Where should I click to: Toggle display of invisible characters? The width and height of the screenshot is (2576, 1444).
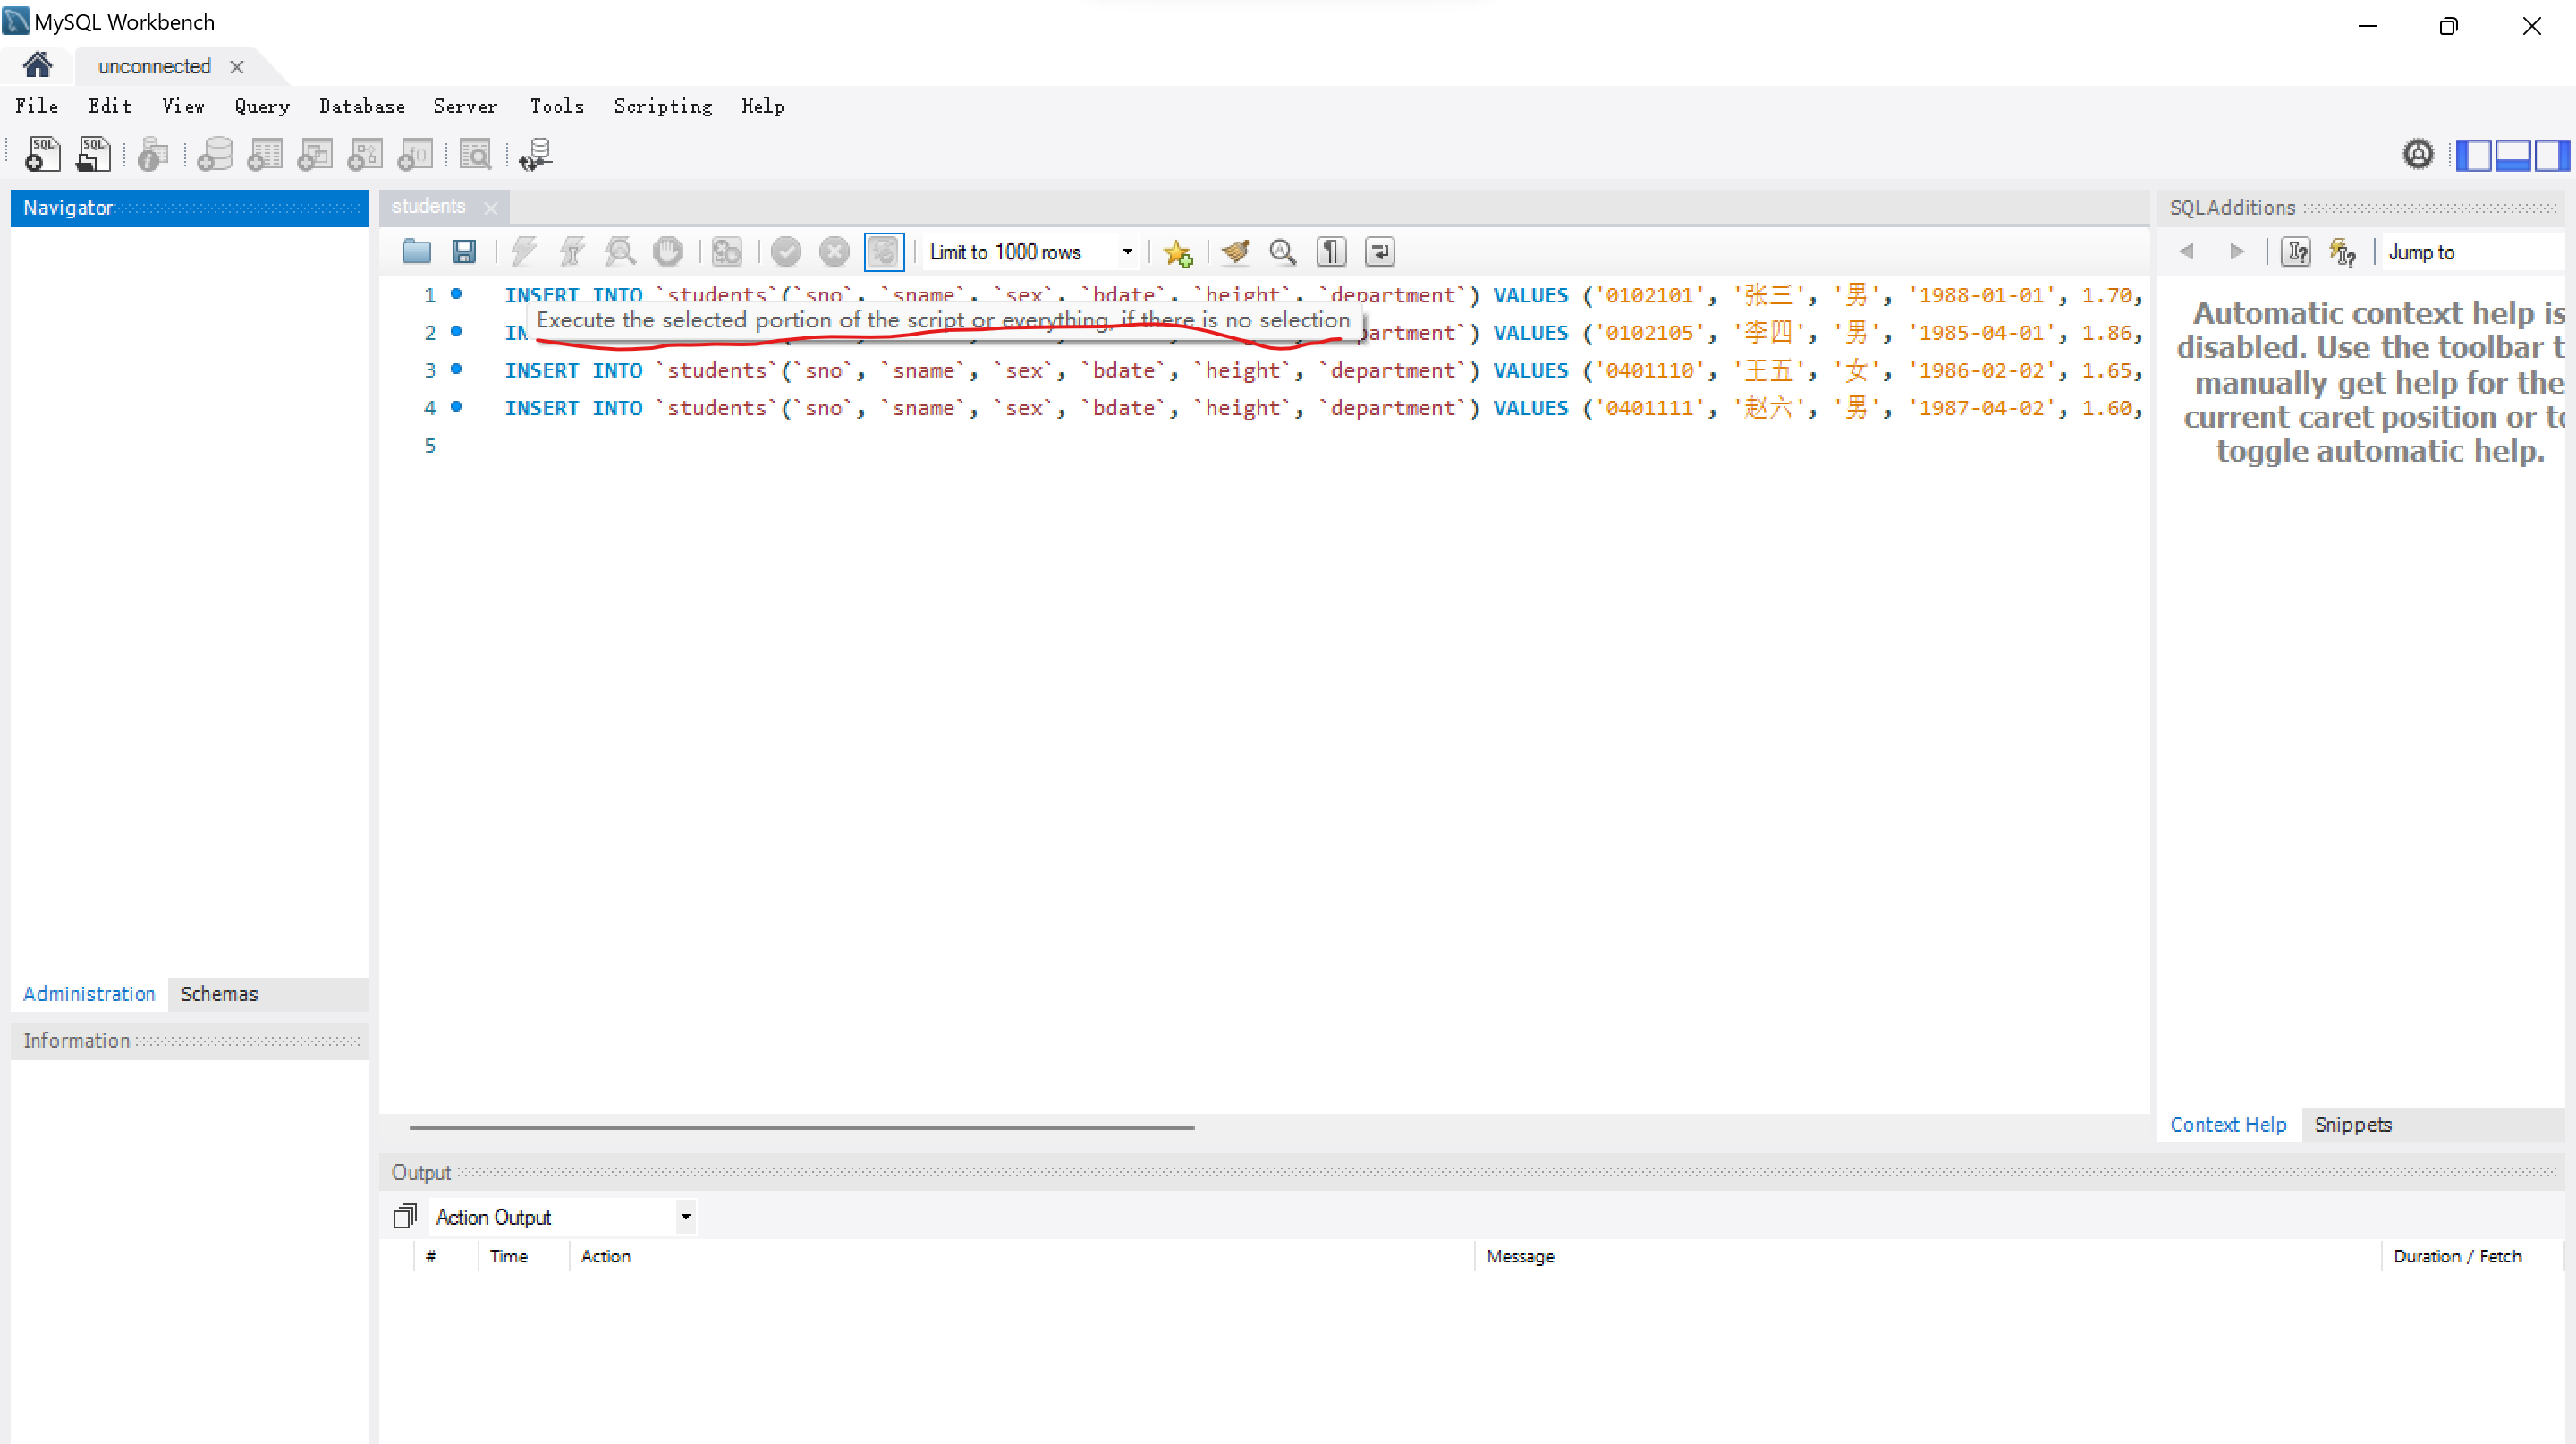tap(1331, 252)
